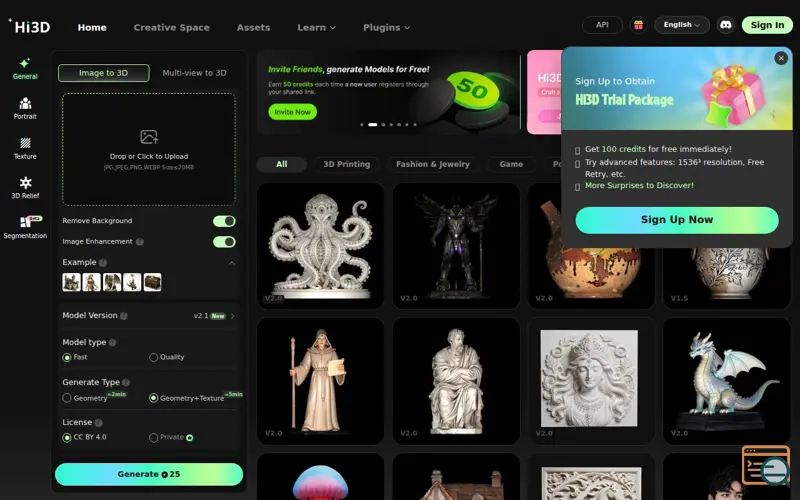Click the Sign Up Now button

(x=677, y=220)
